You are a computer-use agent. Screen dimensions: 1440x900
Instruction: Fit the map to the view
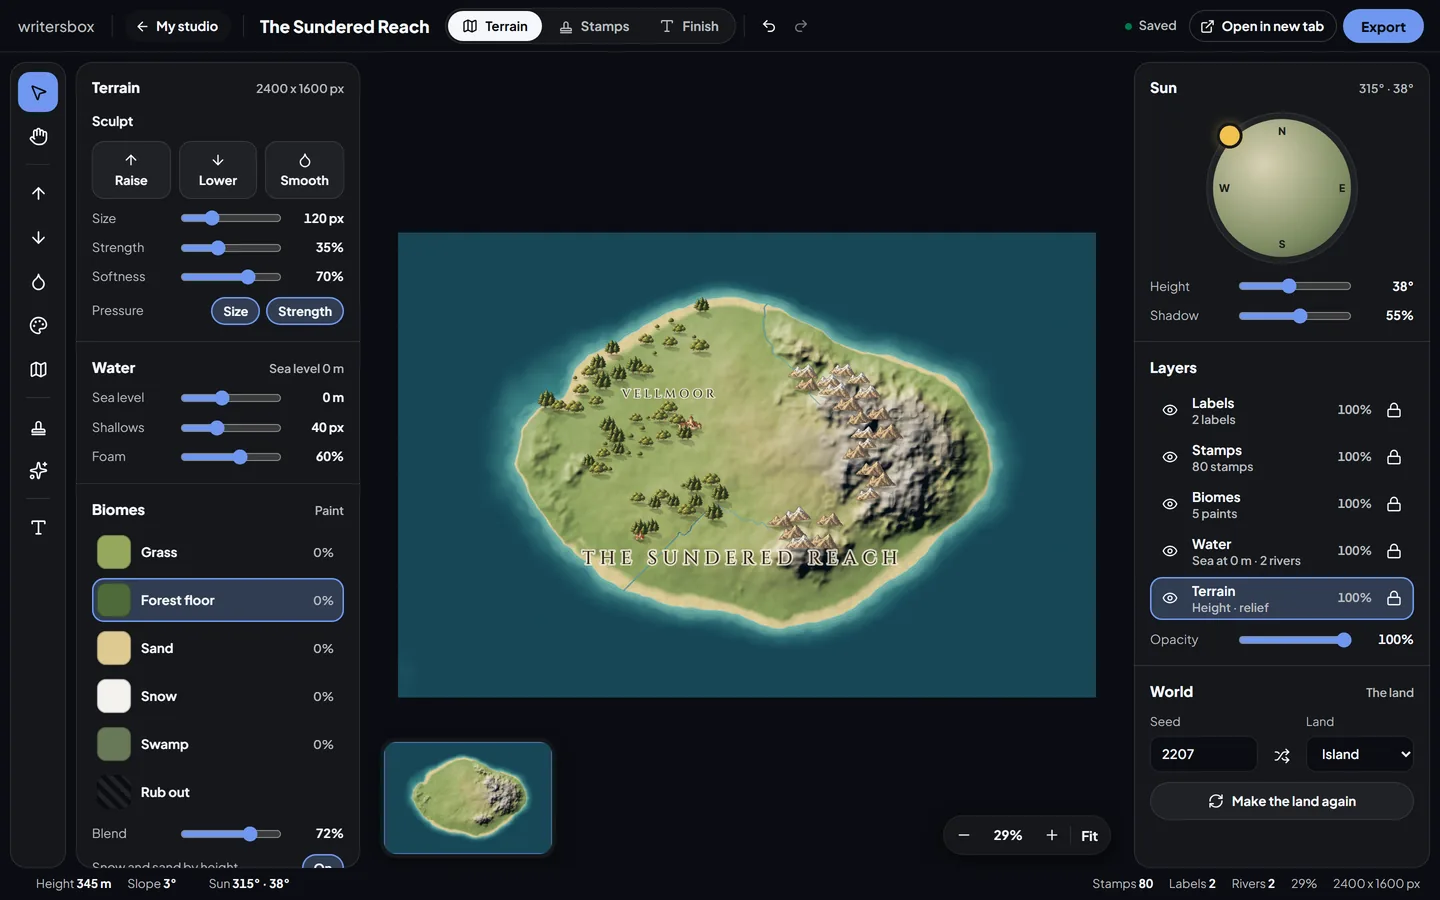(x=1089, y=836)
